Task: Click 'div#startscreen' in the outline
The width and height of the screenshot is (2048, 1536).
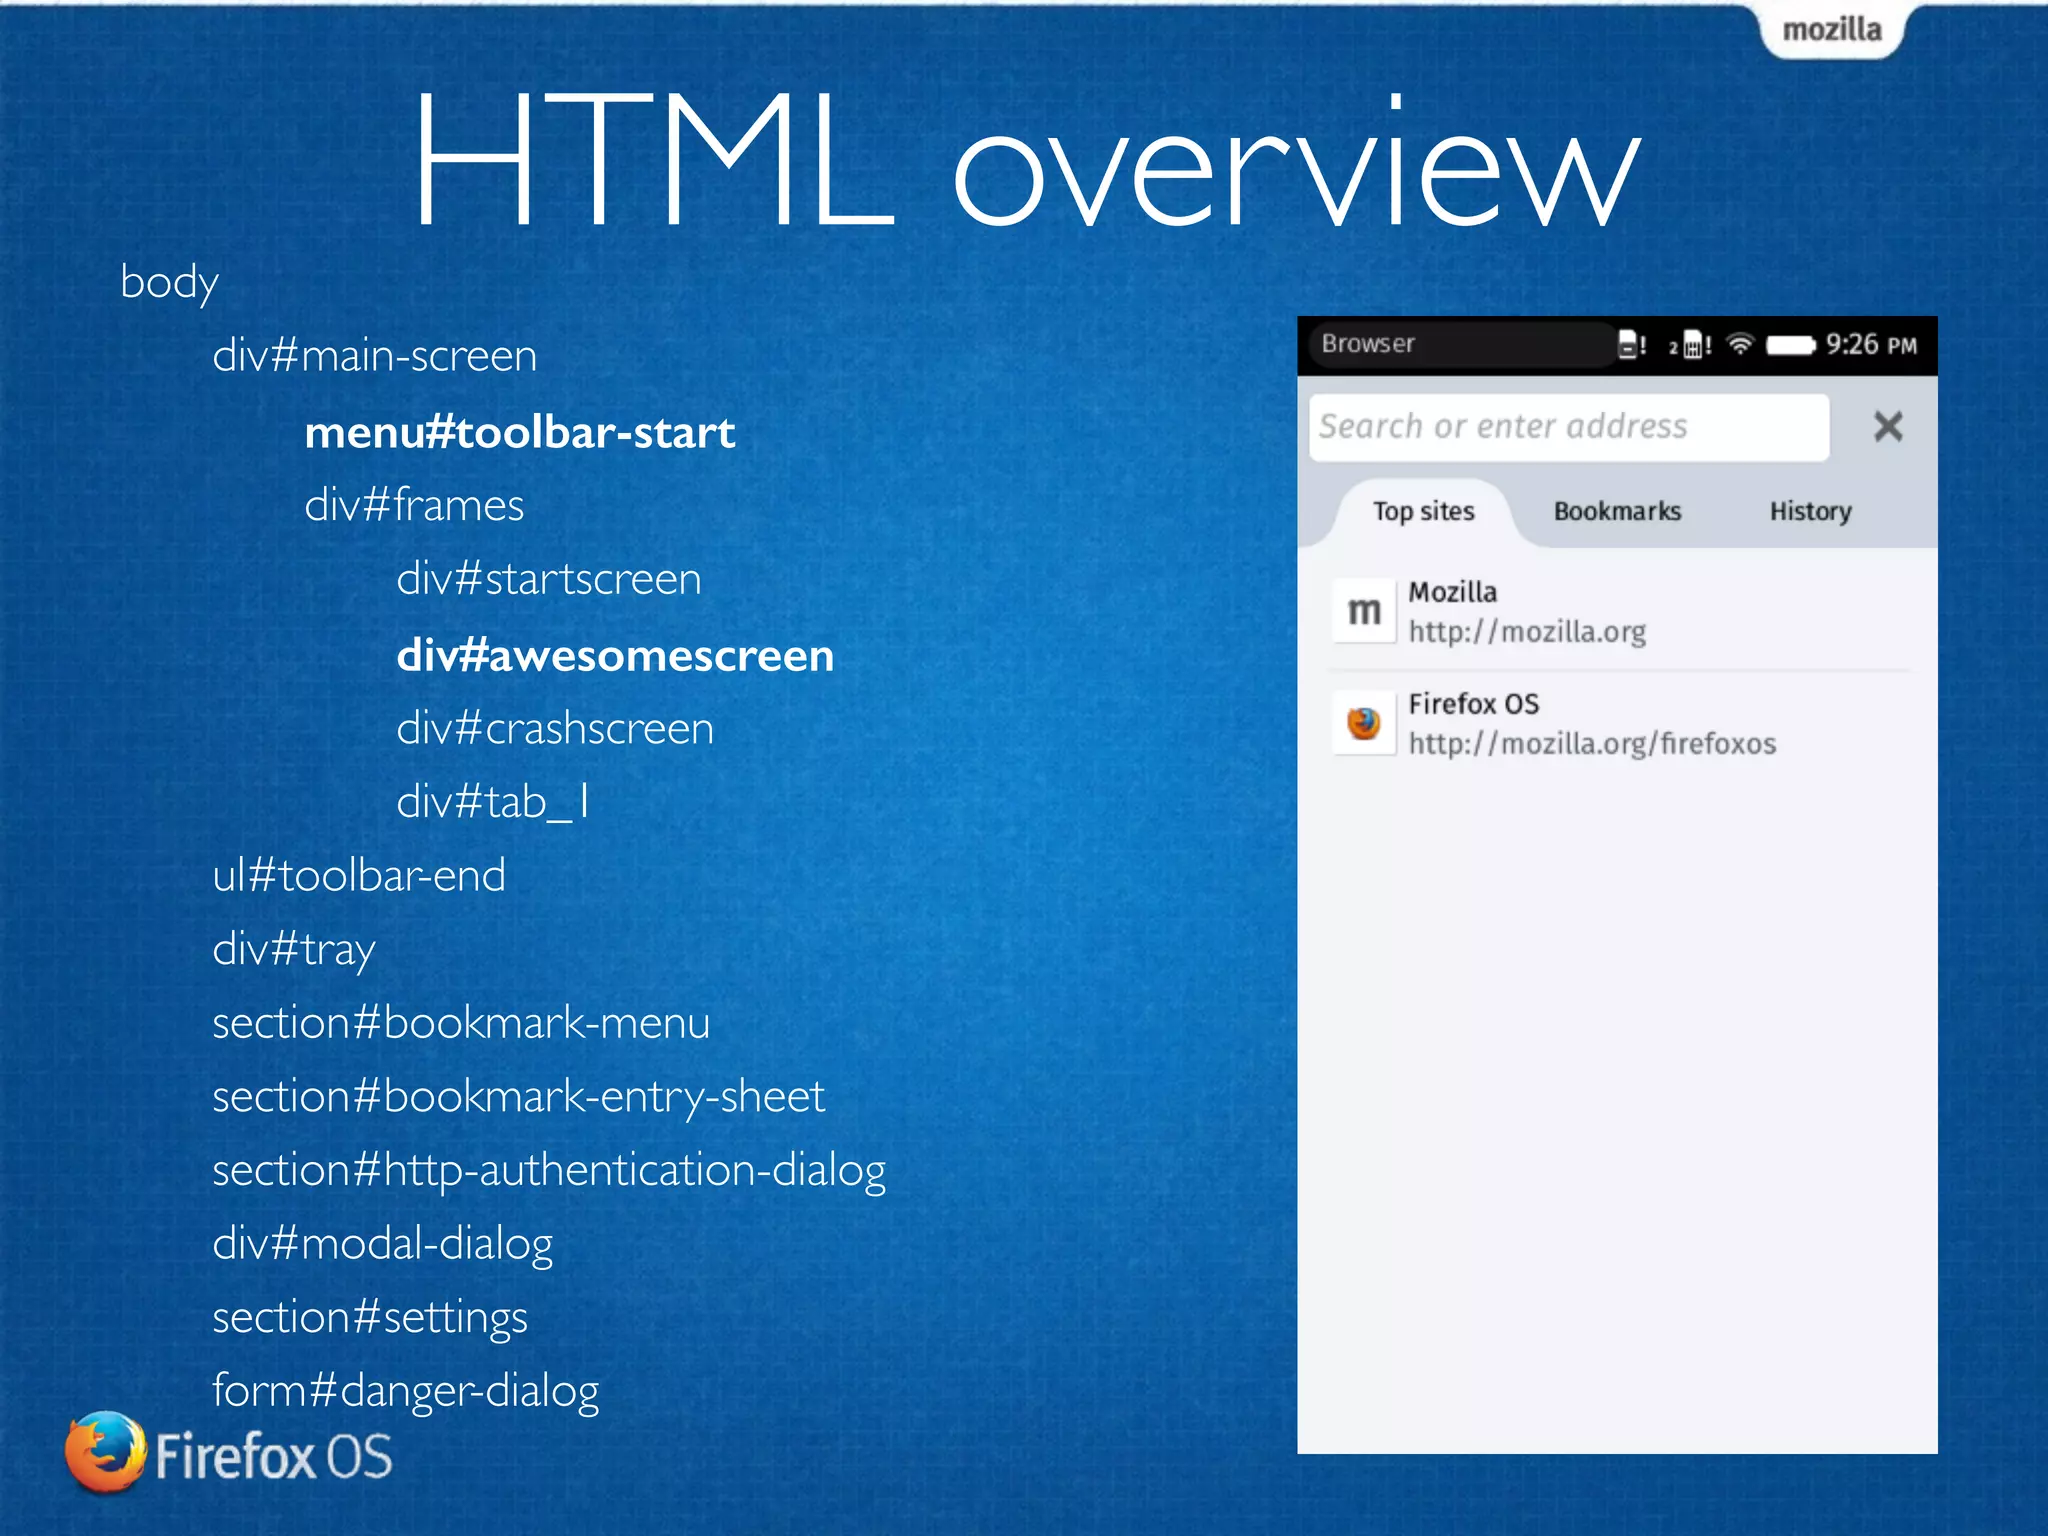Action: pos(549,579)
